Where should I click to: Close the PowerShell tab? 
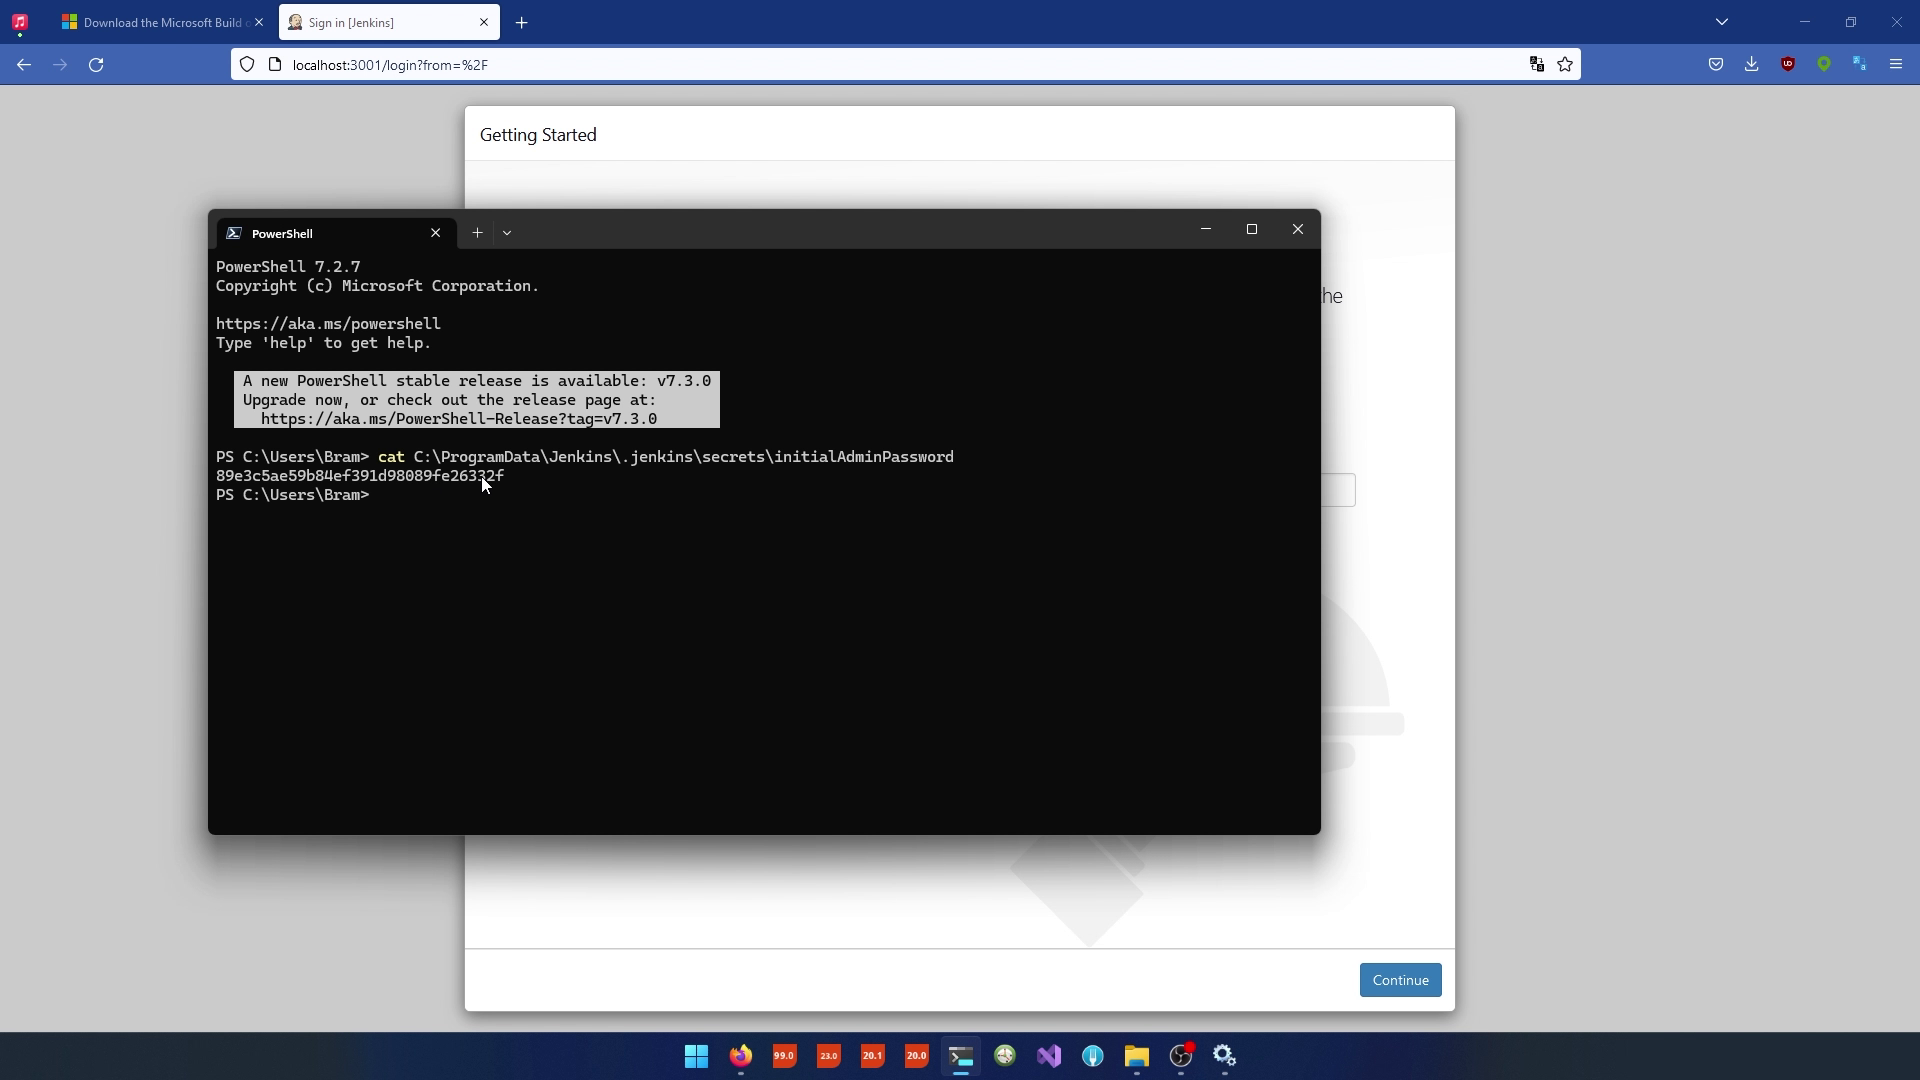tap(435, 233)
